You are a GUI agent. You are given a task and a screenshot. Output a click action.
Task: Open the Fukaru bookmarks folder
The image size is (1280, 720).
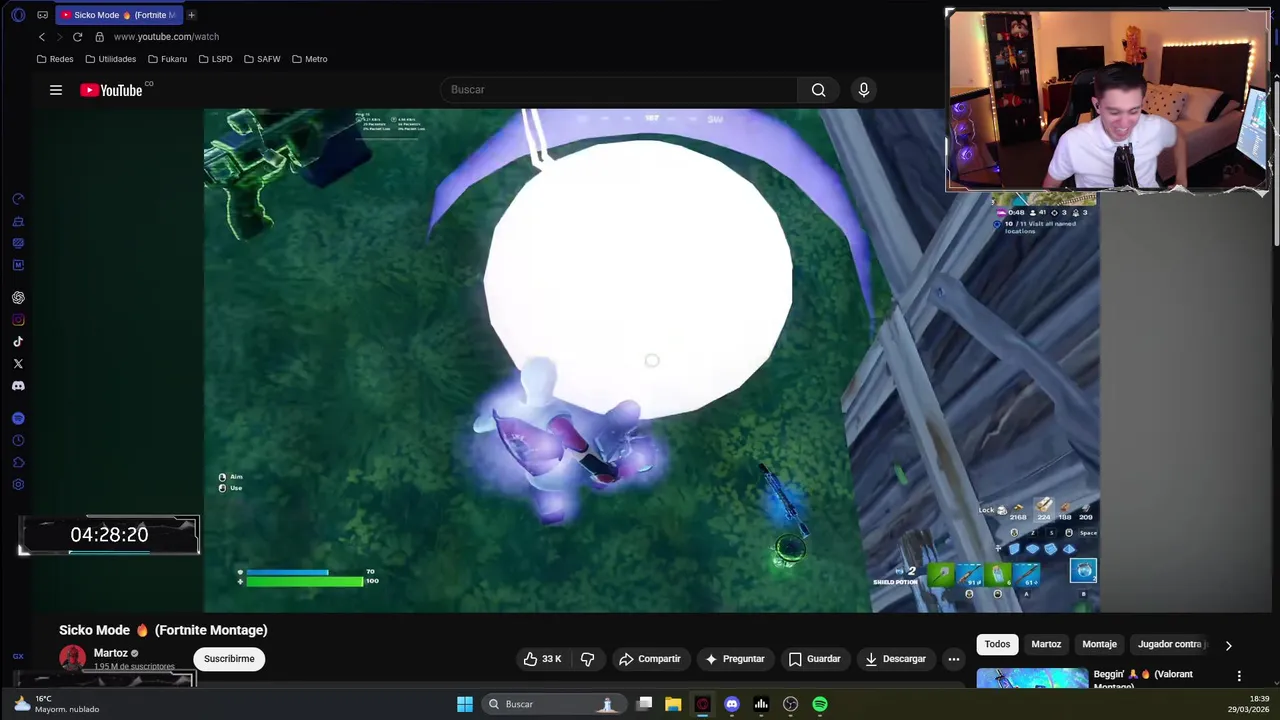pos(167,59)
